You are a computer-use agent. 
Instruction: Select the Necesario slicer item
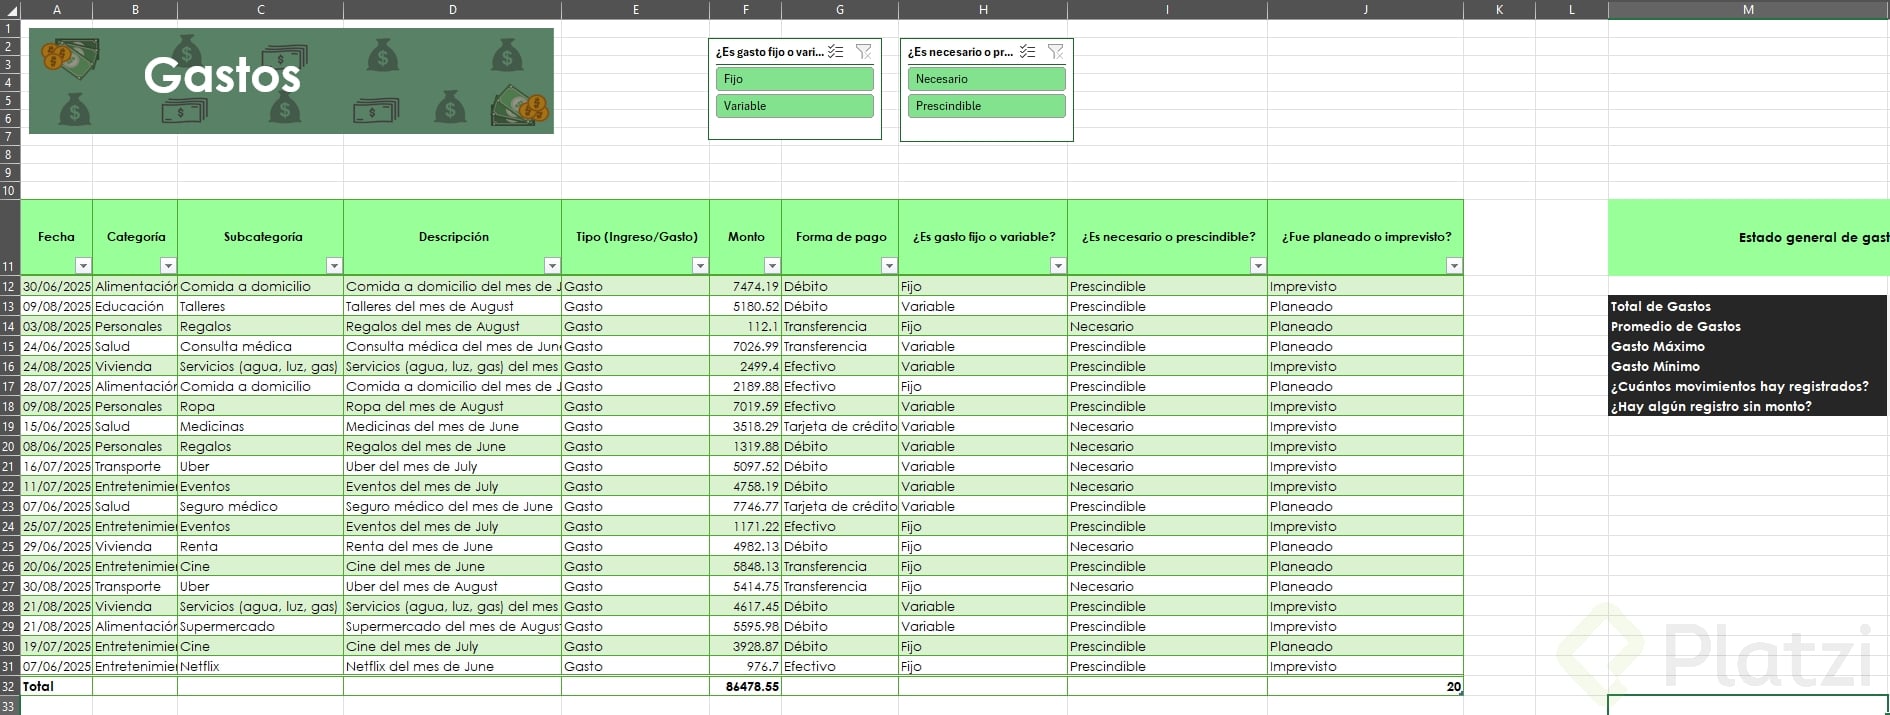986,79
